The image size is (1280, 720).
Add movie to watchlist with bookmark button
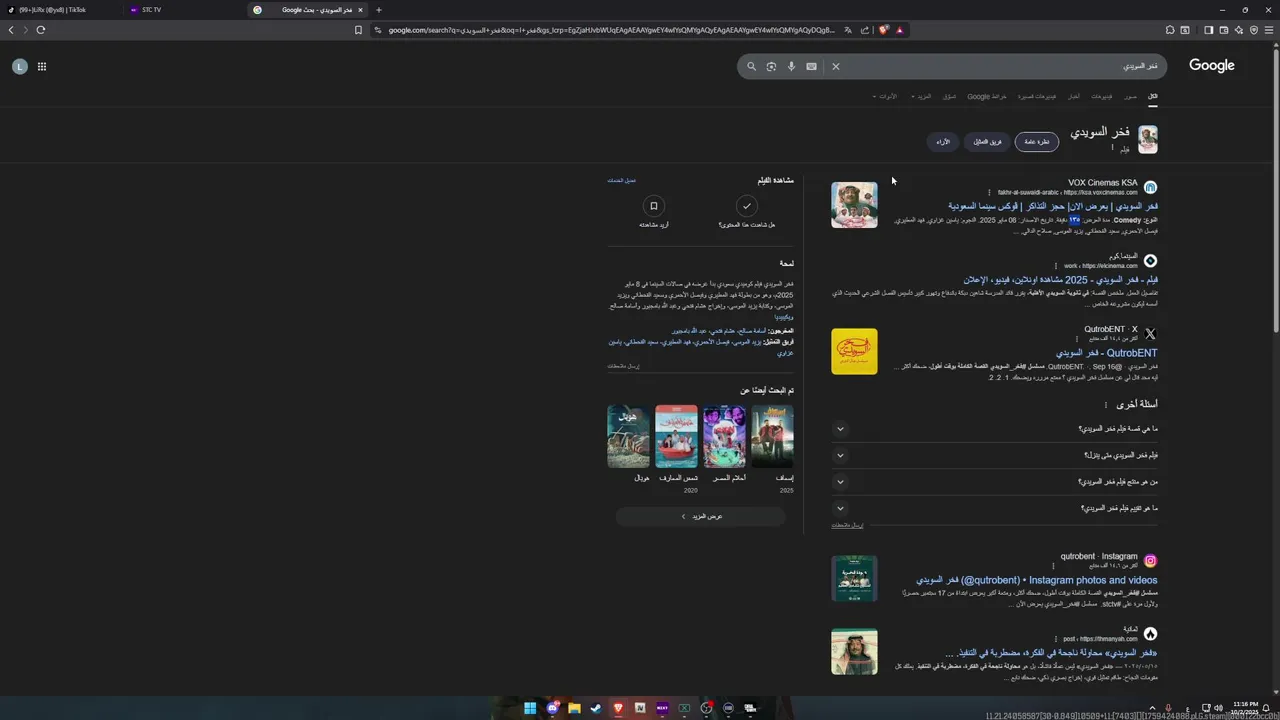654,206
